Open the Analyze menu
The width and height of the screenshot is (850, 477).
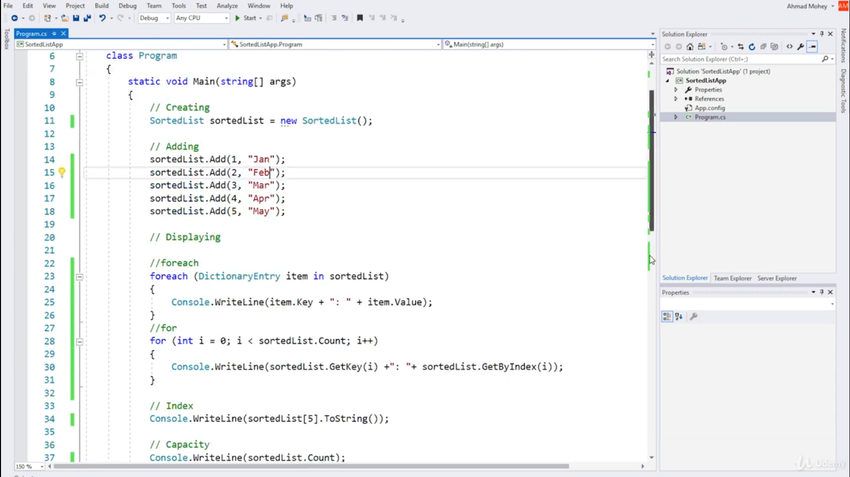pyautogui.click(x=227, y=5)
